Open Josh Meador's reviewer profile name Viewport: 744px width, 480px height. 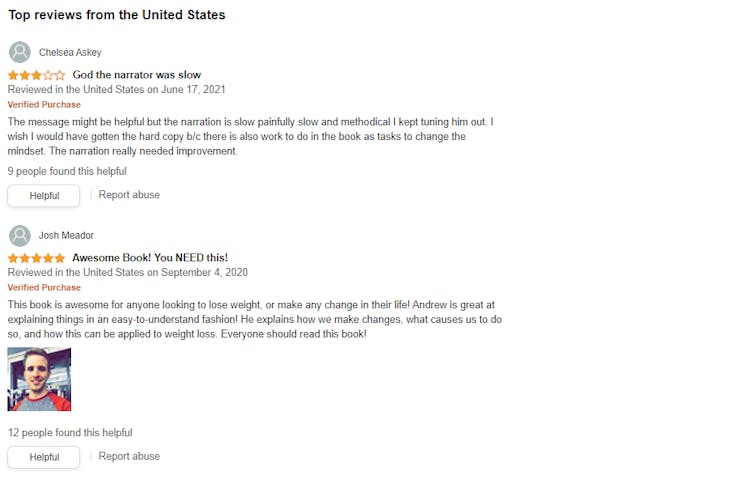click(66, 235)
